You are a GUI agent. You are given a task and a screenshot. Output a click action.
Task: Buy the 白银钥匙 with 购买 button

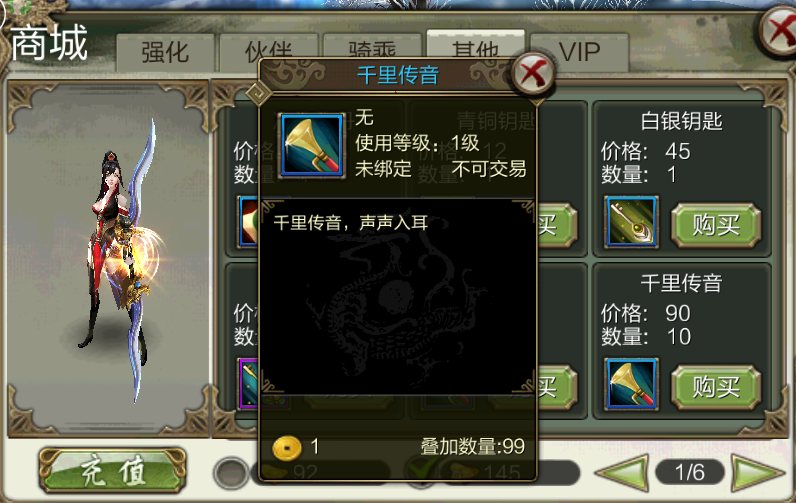point(716,225)
